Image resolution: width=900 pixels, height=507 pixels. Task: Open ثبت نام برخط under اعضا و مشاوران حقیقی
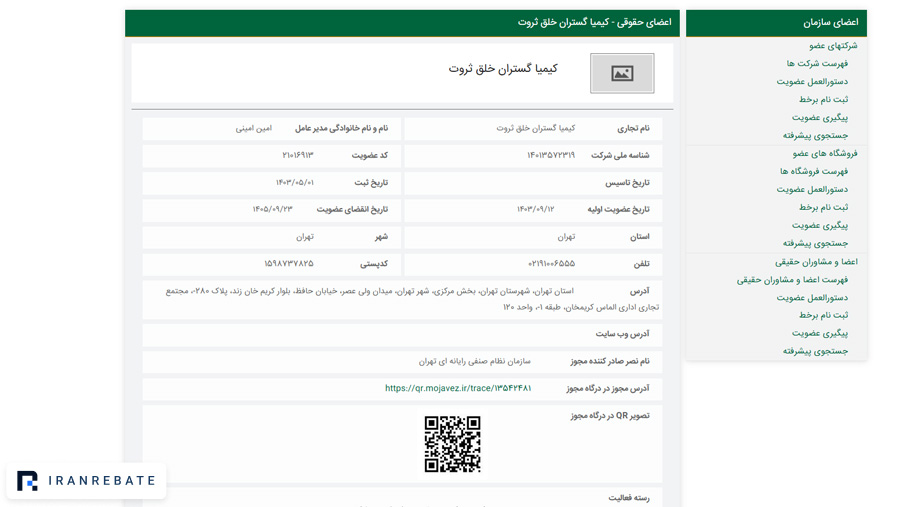(x=823, y=315)
